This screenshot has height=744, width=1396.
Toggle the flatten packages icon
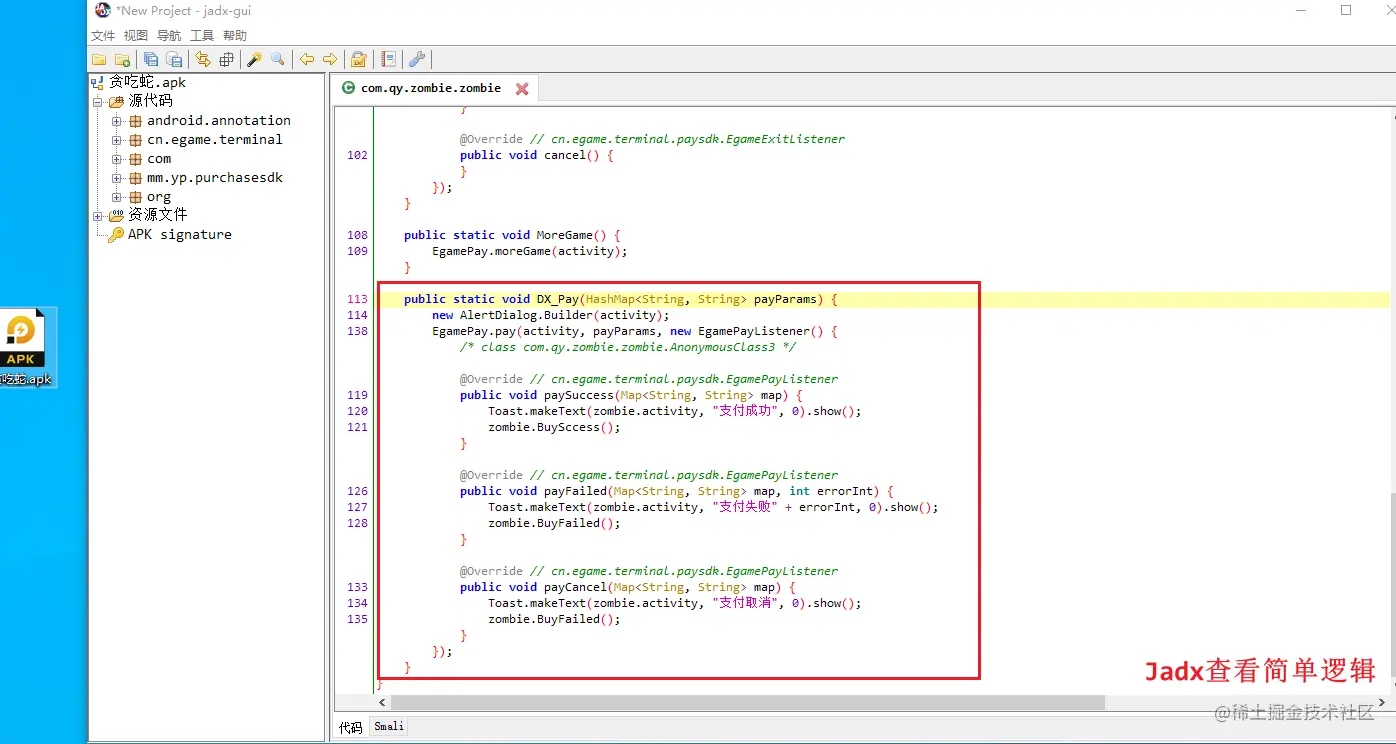226,59
